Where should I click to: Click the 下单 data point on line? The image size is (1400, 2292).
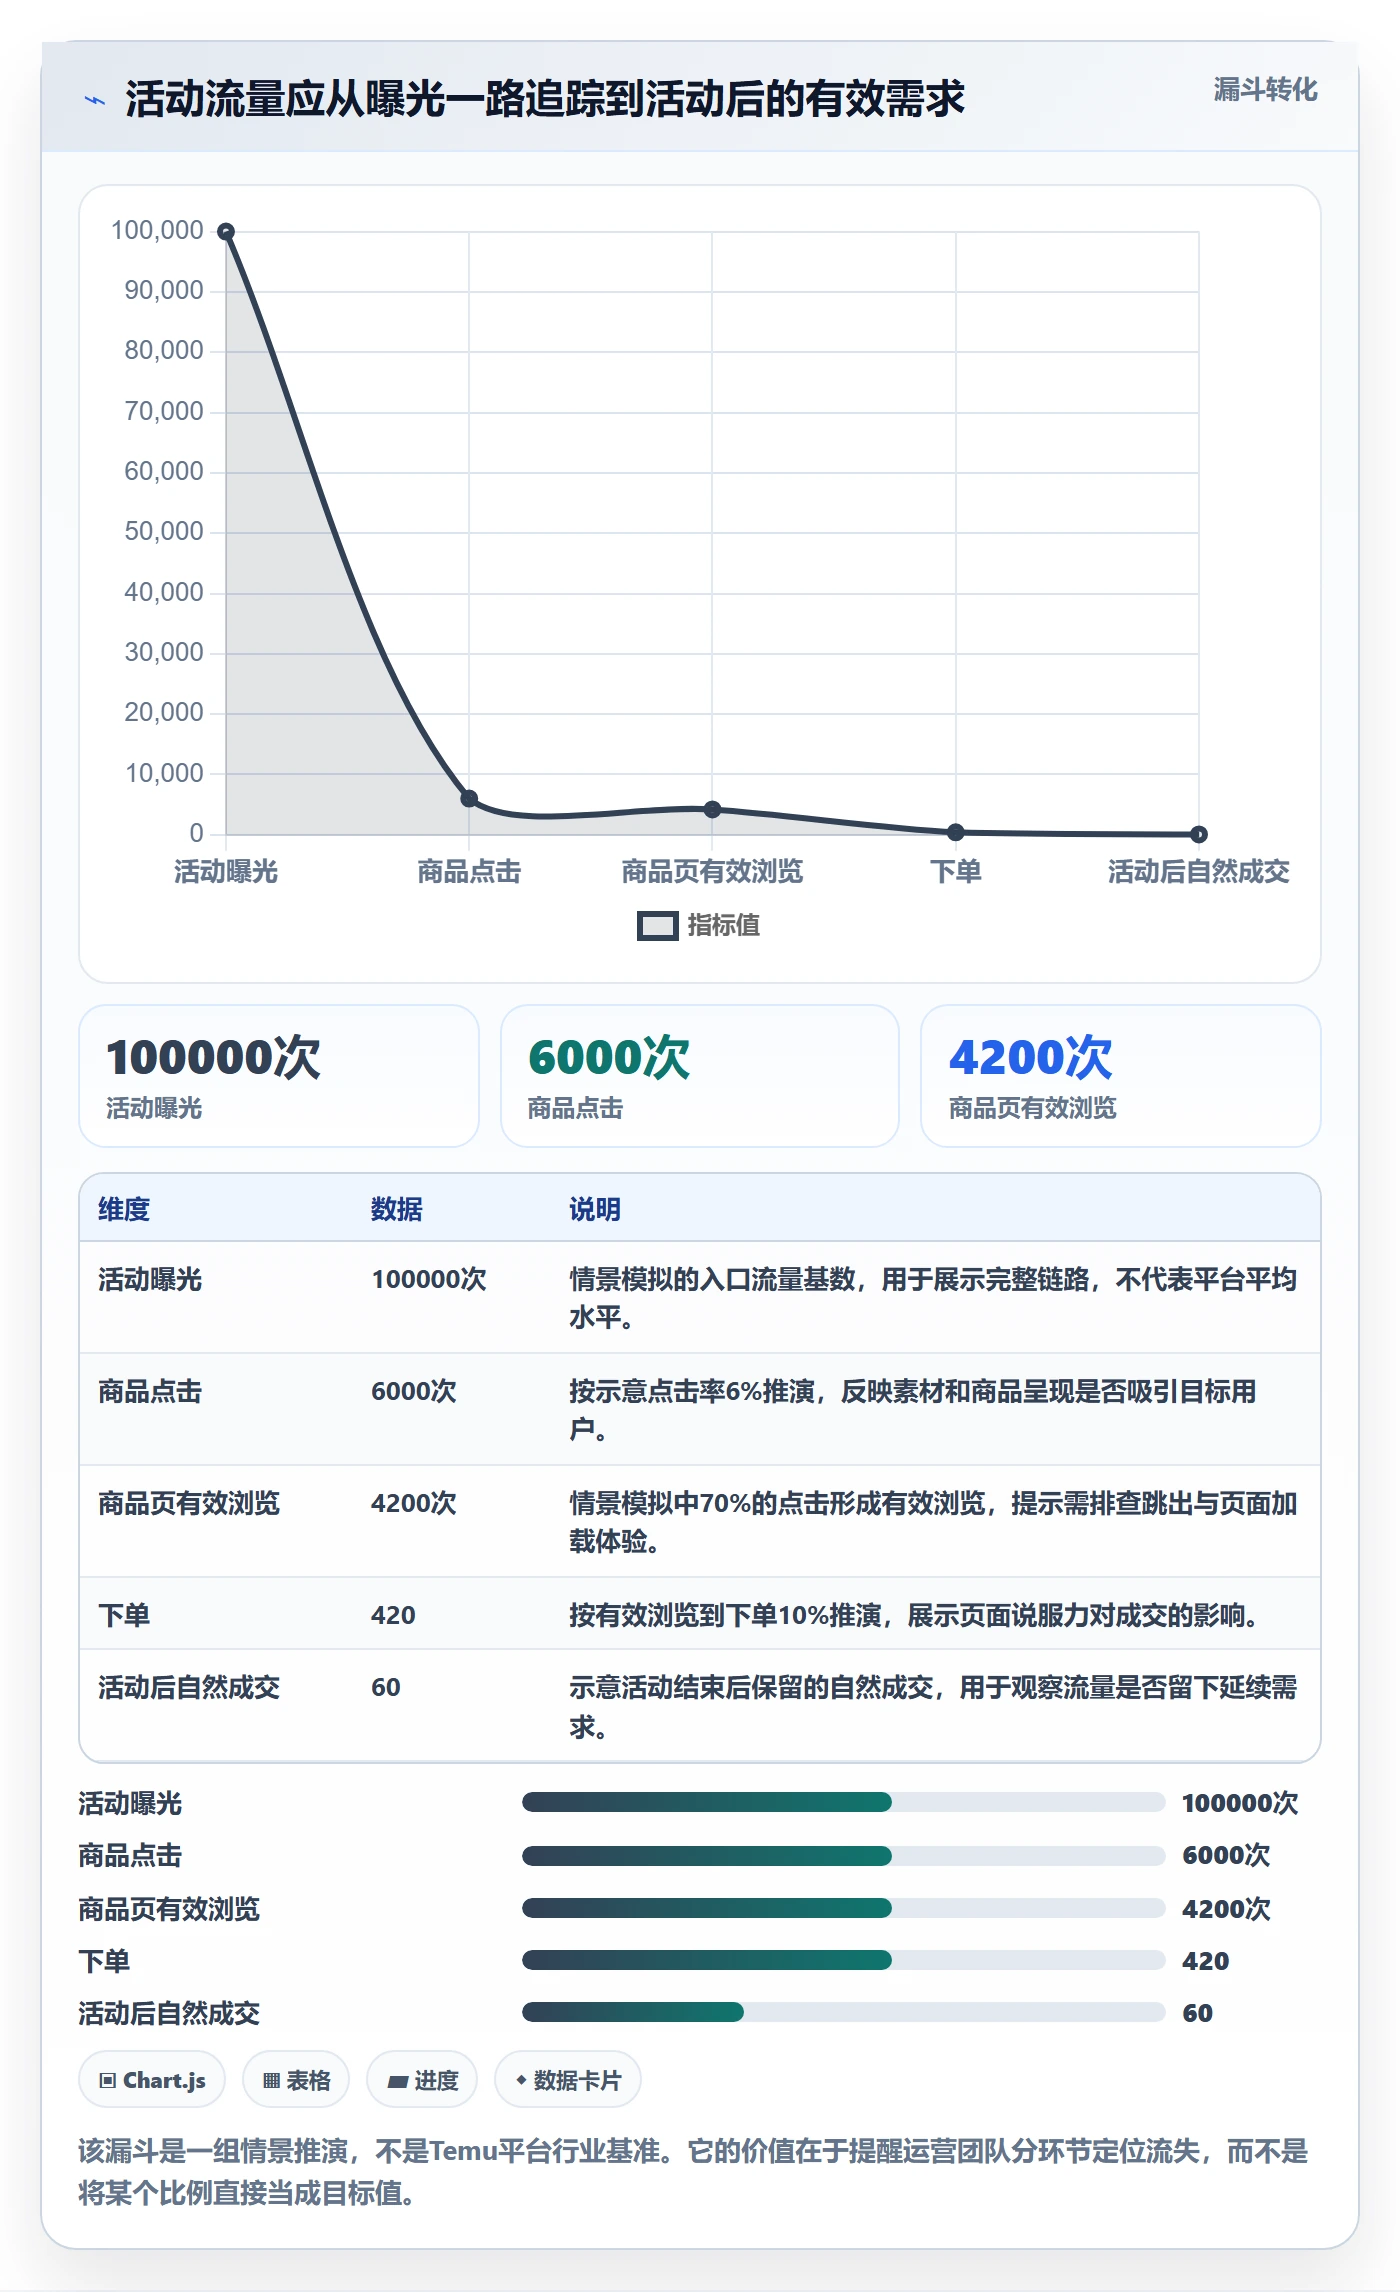click(x=956, y=832)
